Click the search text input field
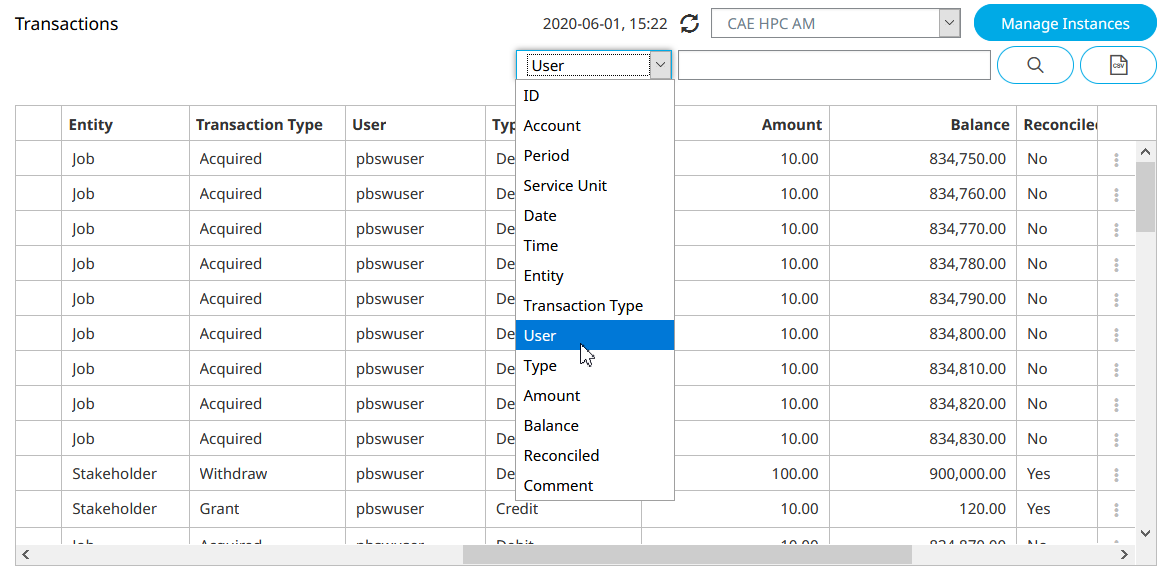Screen dimensions: 1168x571 (x=834, y=66)
